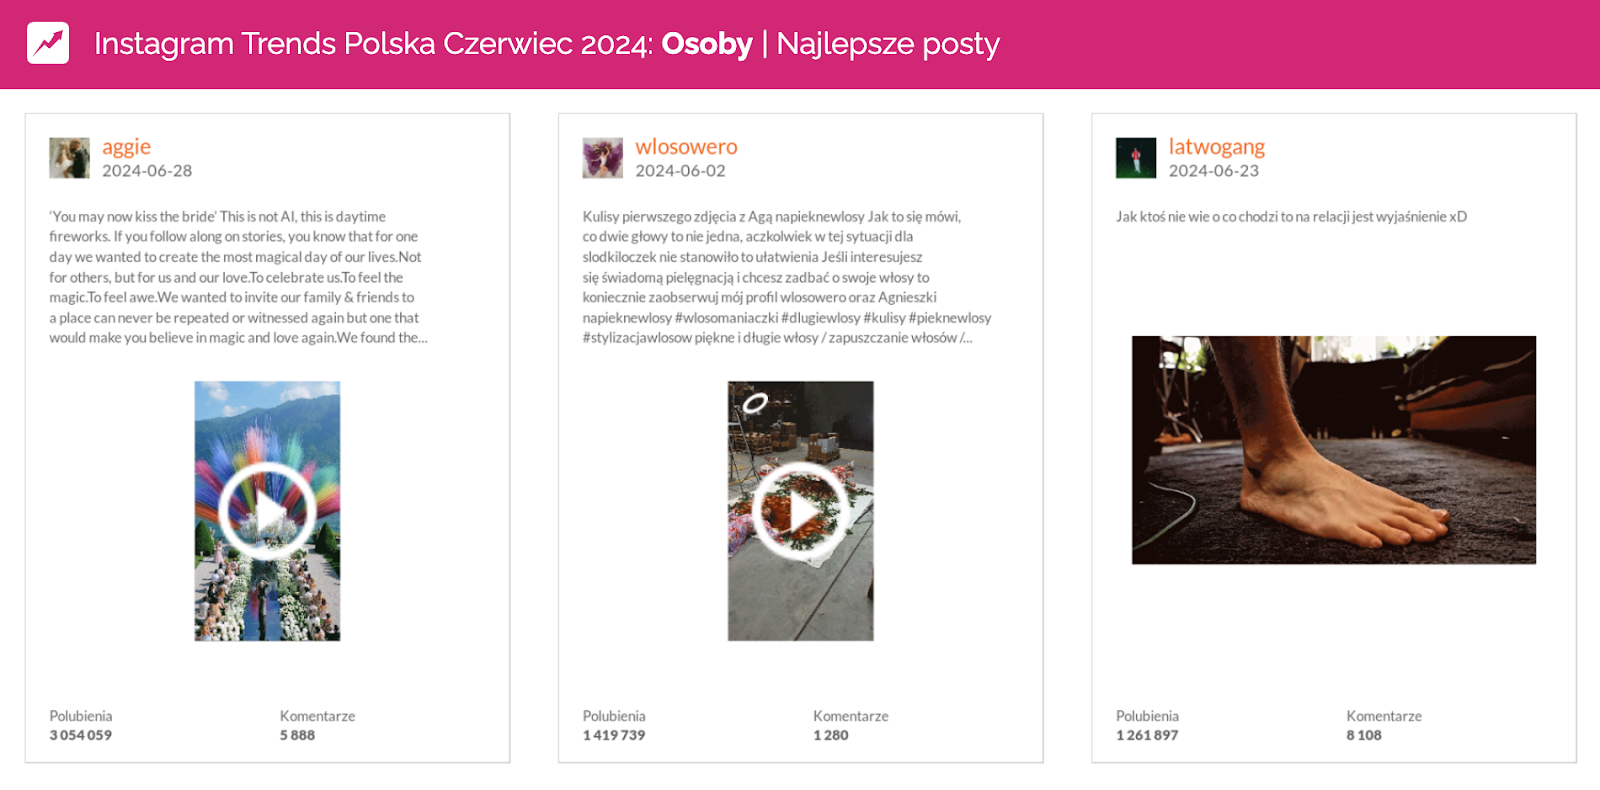Select the 2024-06-28 post date

[x=147, y=171]
